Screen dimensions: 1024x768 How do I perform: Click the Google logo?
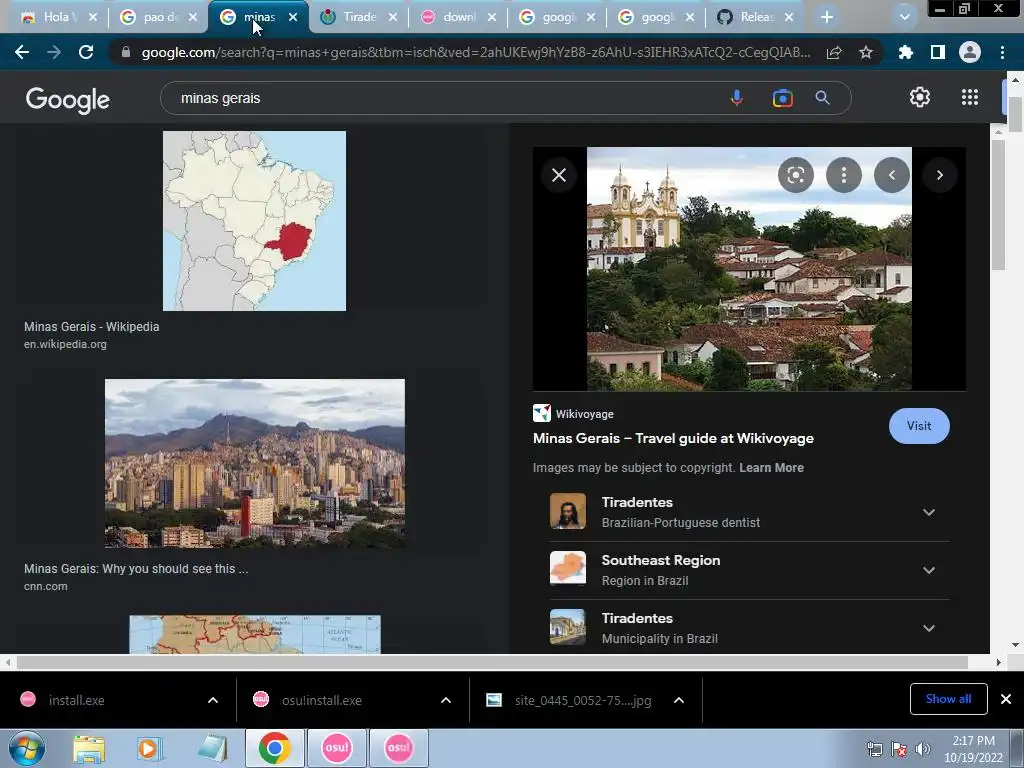[x=68, y=99]
